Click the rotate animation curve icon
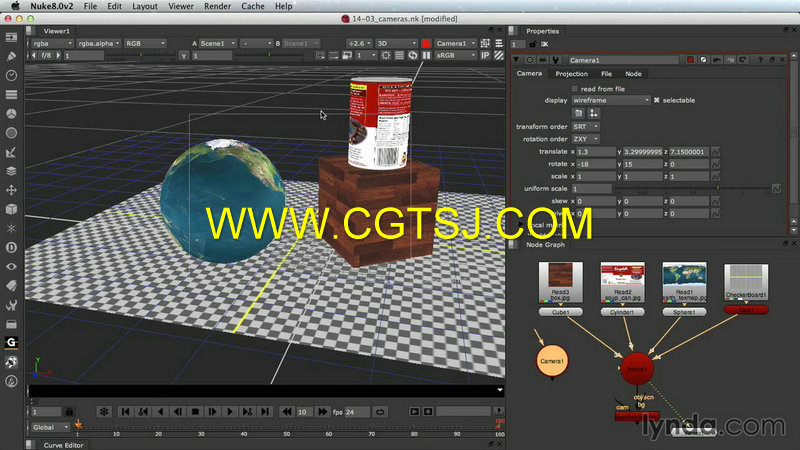 pos(716,164)
